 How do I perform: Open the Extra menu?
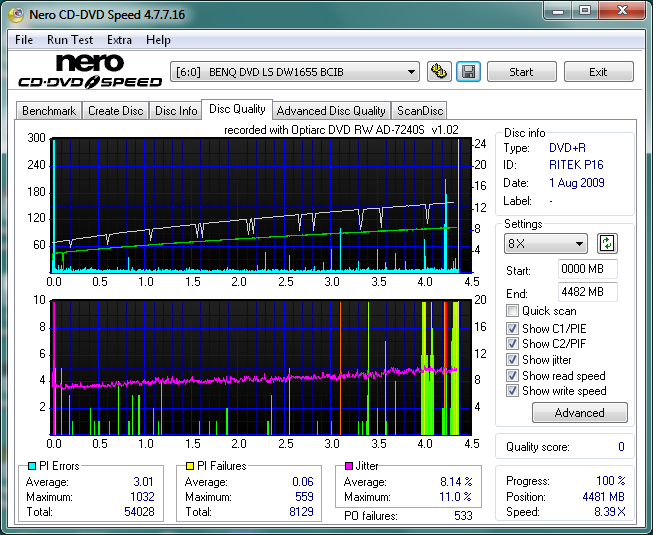(x=119, y=40)
